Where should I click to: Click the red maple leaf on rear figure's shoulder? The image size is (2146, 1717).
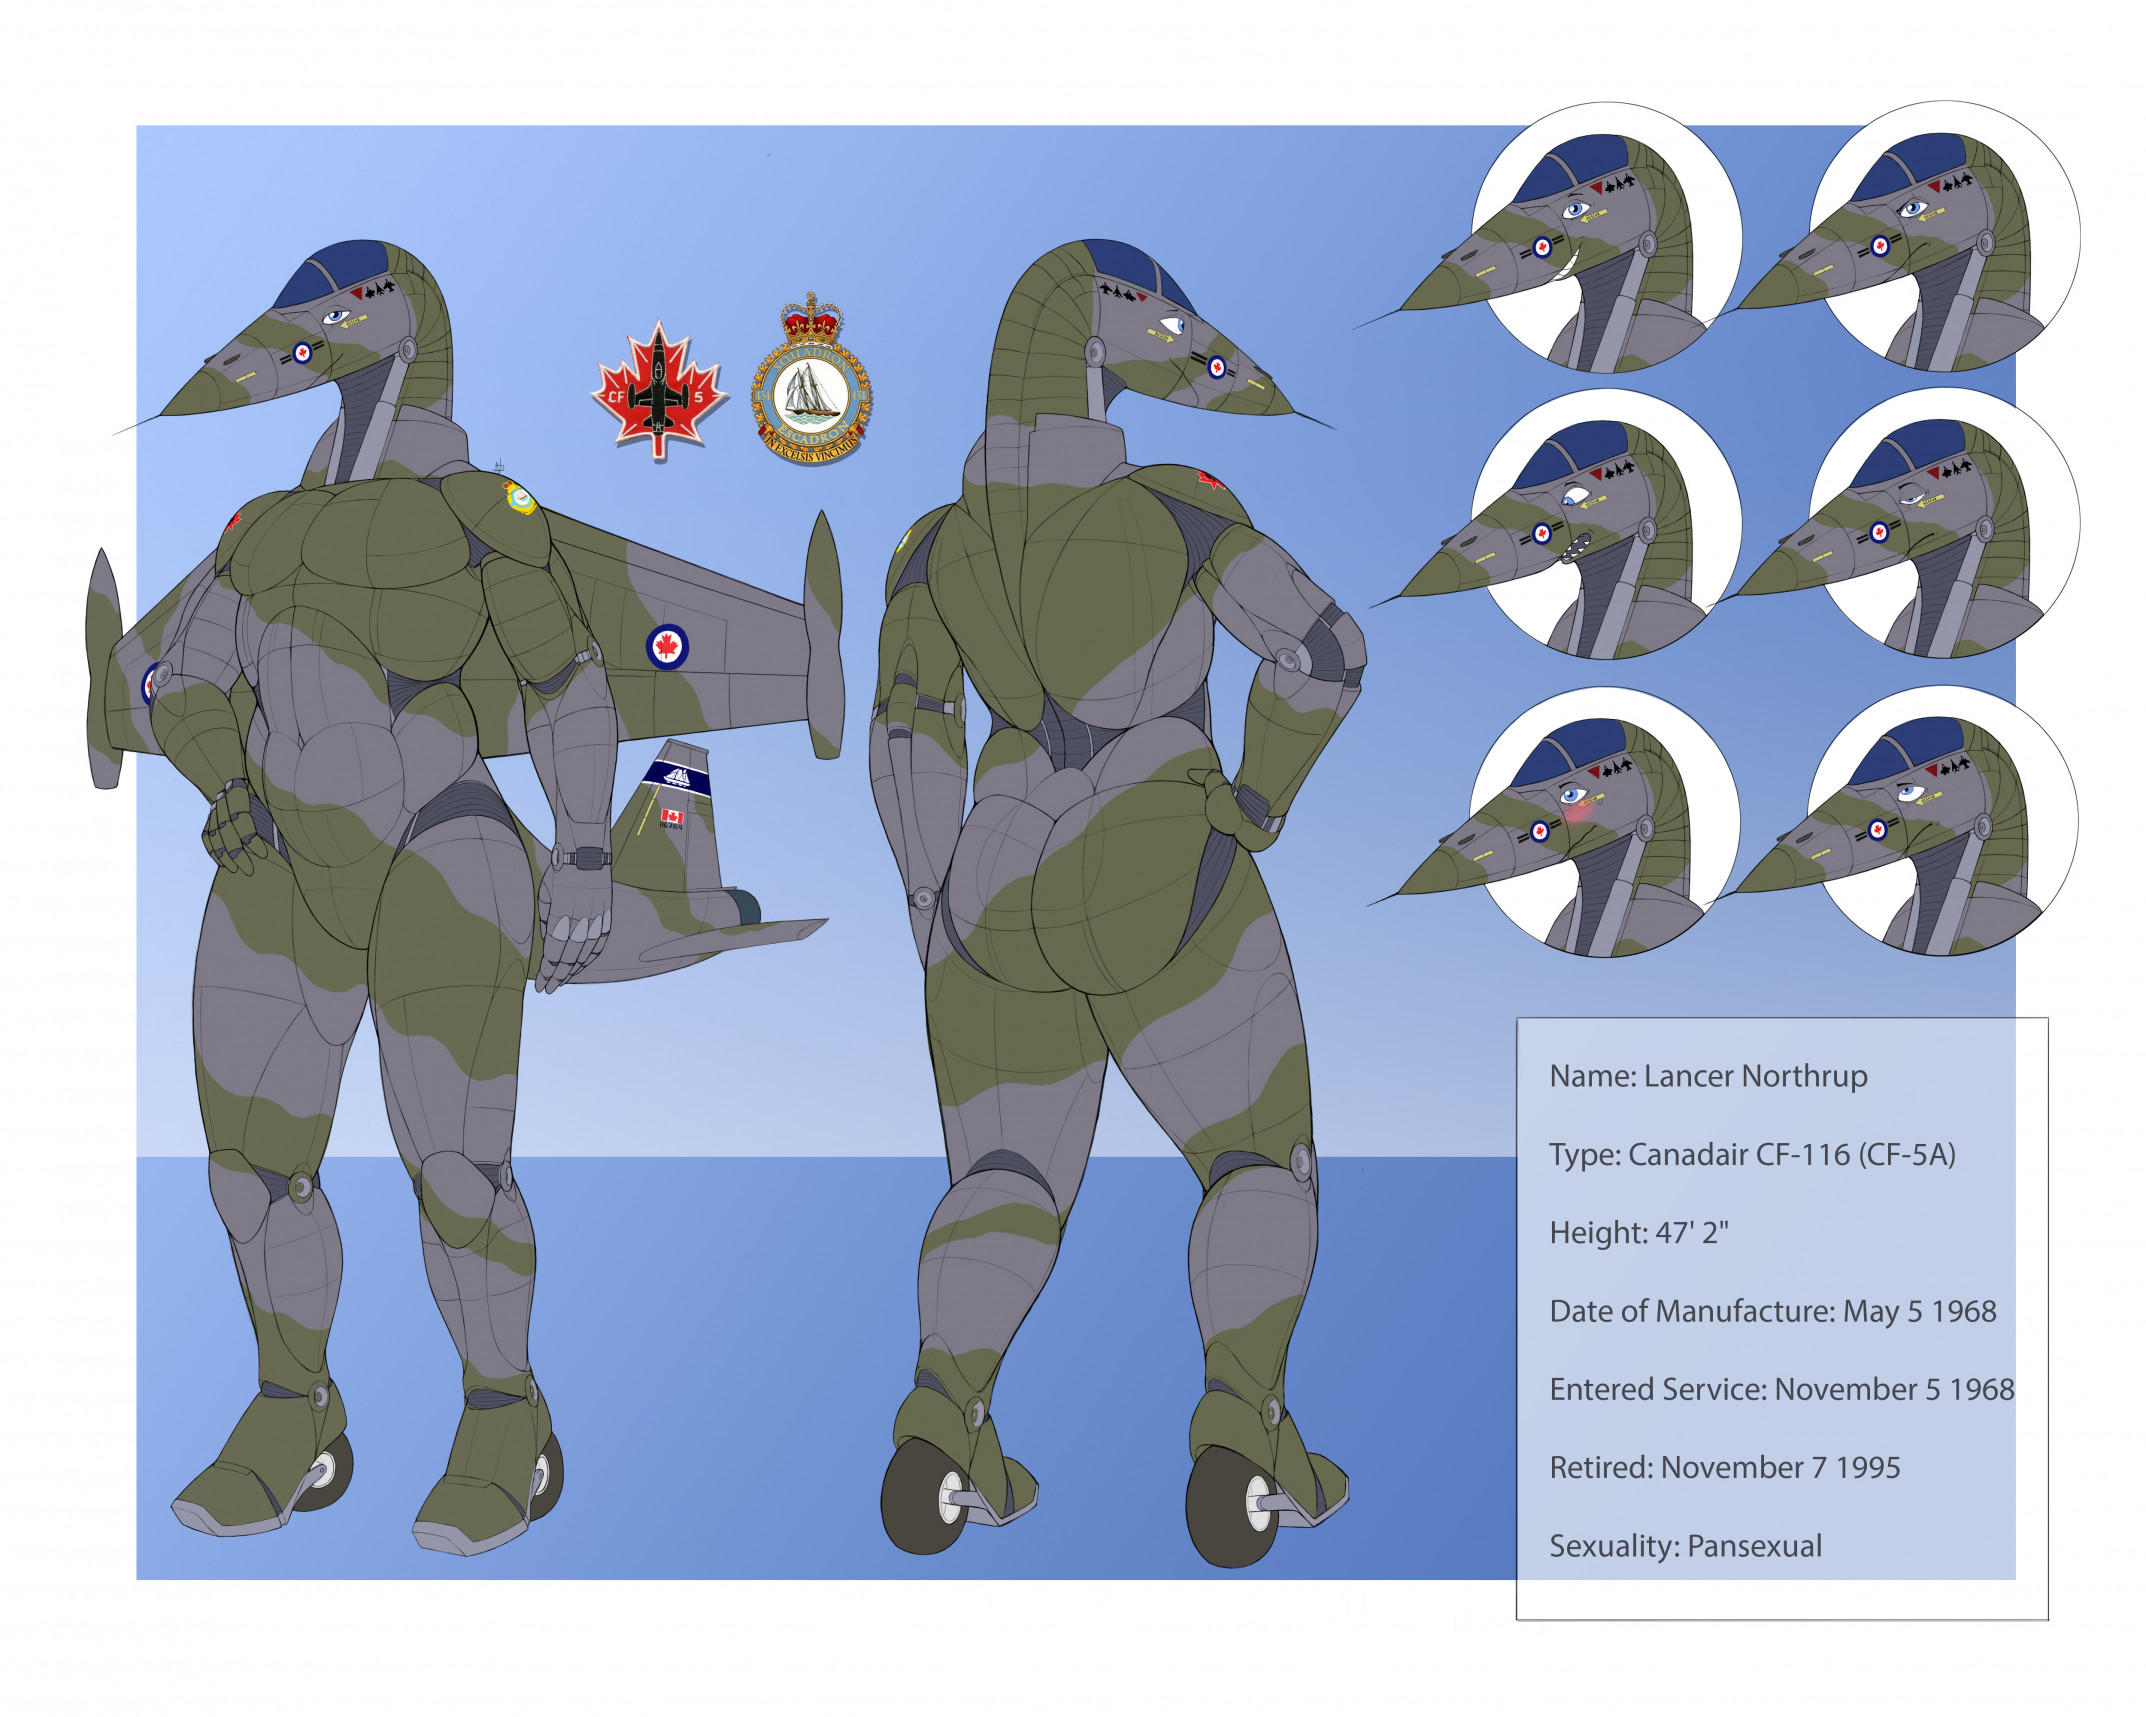(1211, 481)
